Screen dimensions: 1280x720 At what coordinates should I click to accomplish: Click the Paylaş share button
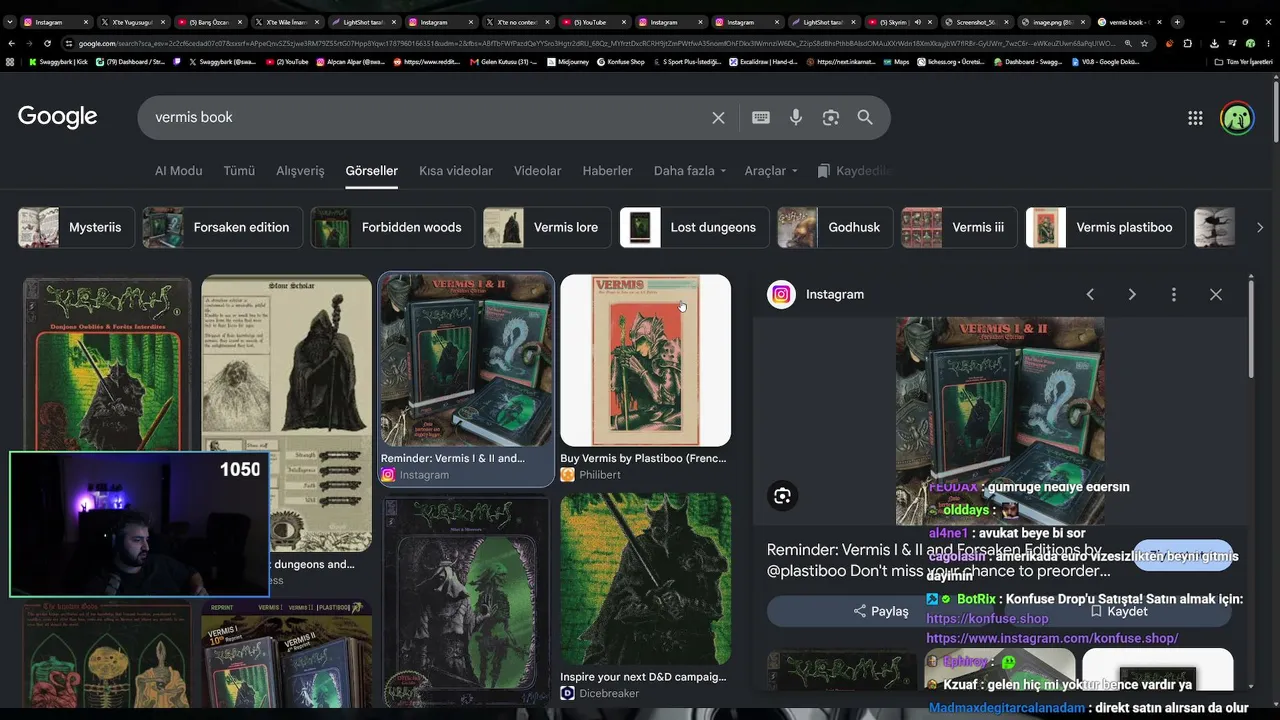pos(881,611)
